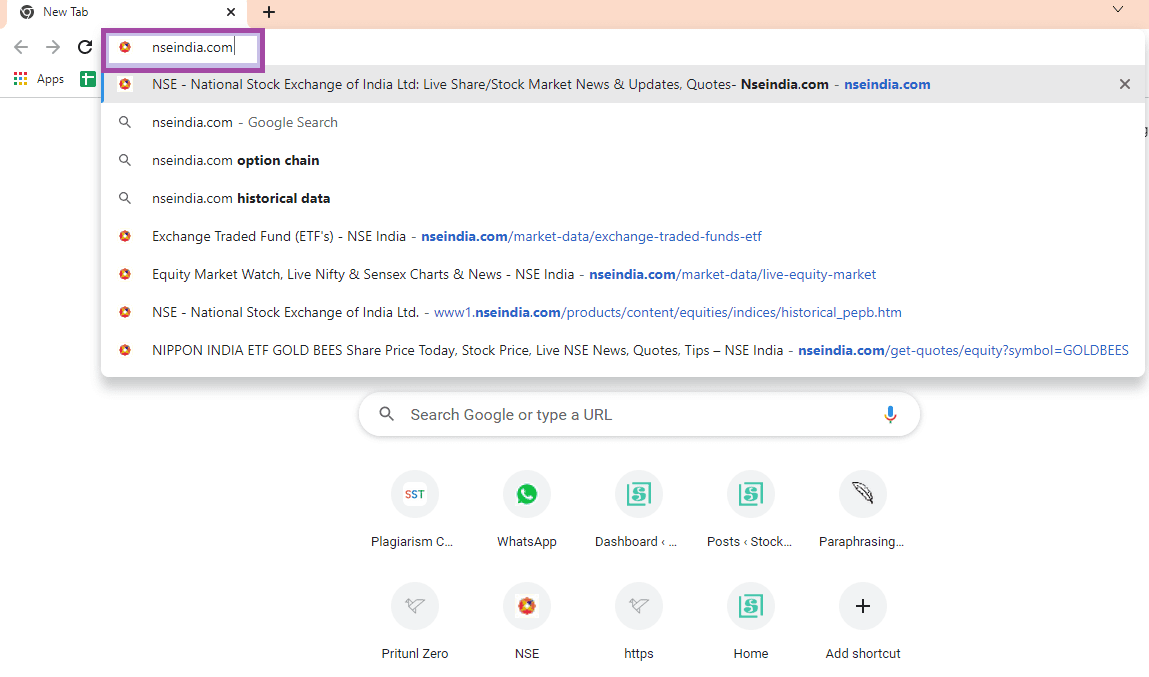Open the Home shortcut tile
The width and height of the screenshot is (1149, 677).
750,622
